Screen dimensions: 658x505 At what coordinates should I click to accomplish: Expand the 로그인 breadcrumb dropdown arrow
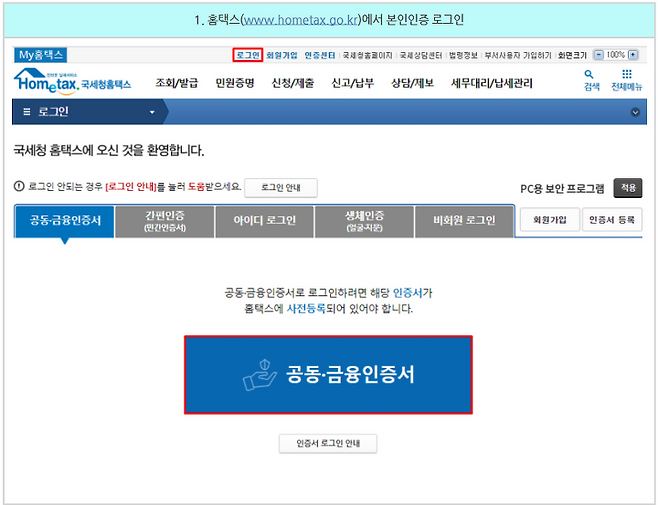(152, 112)
